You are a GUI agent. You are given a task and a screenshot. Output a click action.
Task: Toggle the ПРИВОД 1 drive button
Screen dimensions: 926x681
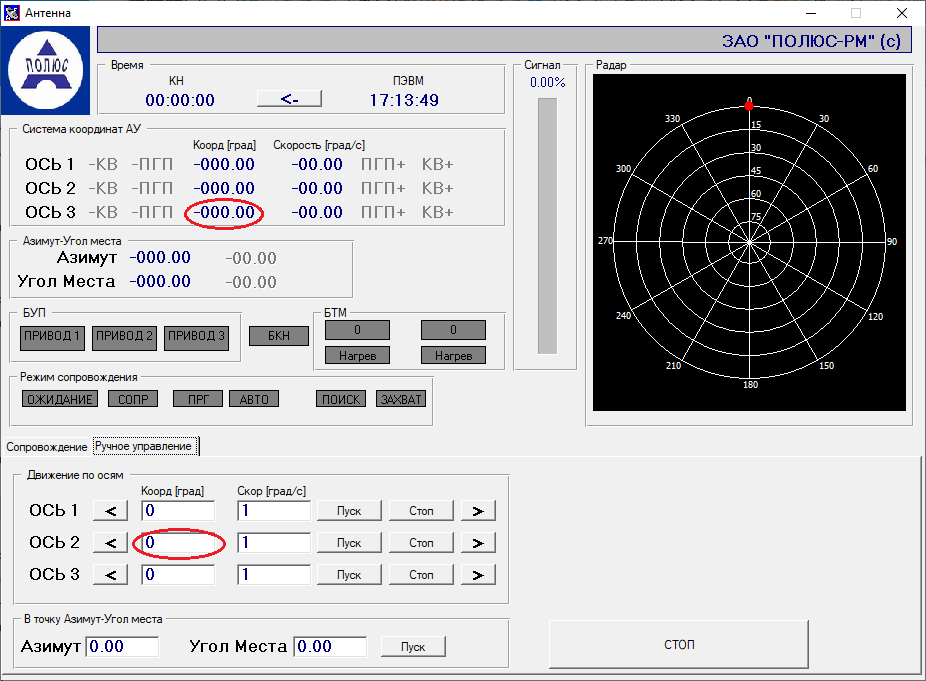pos(53,337)
